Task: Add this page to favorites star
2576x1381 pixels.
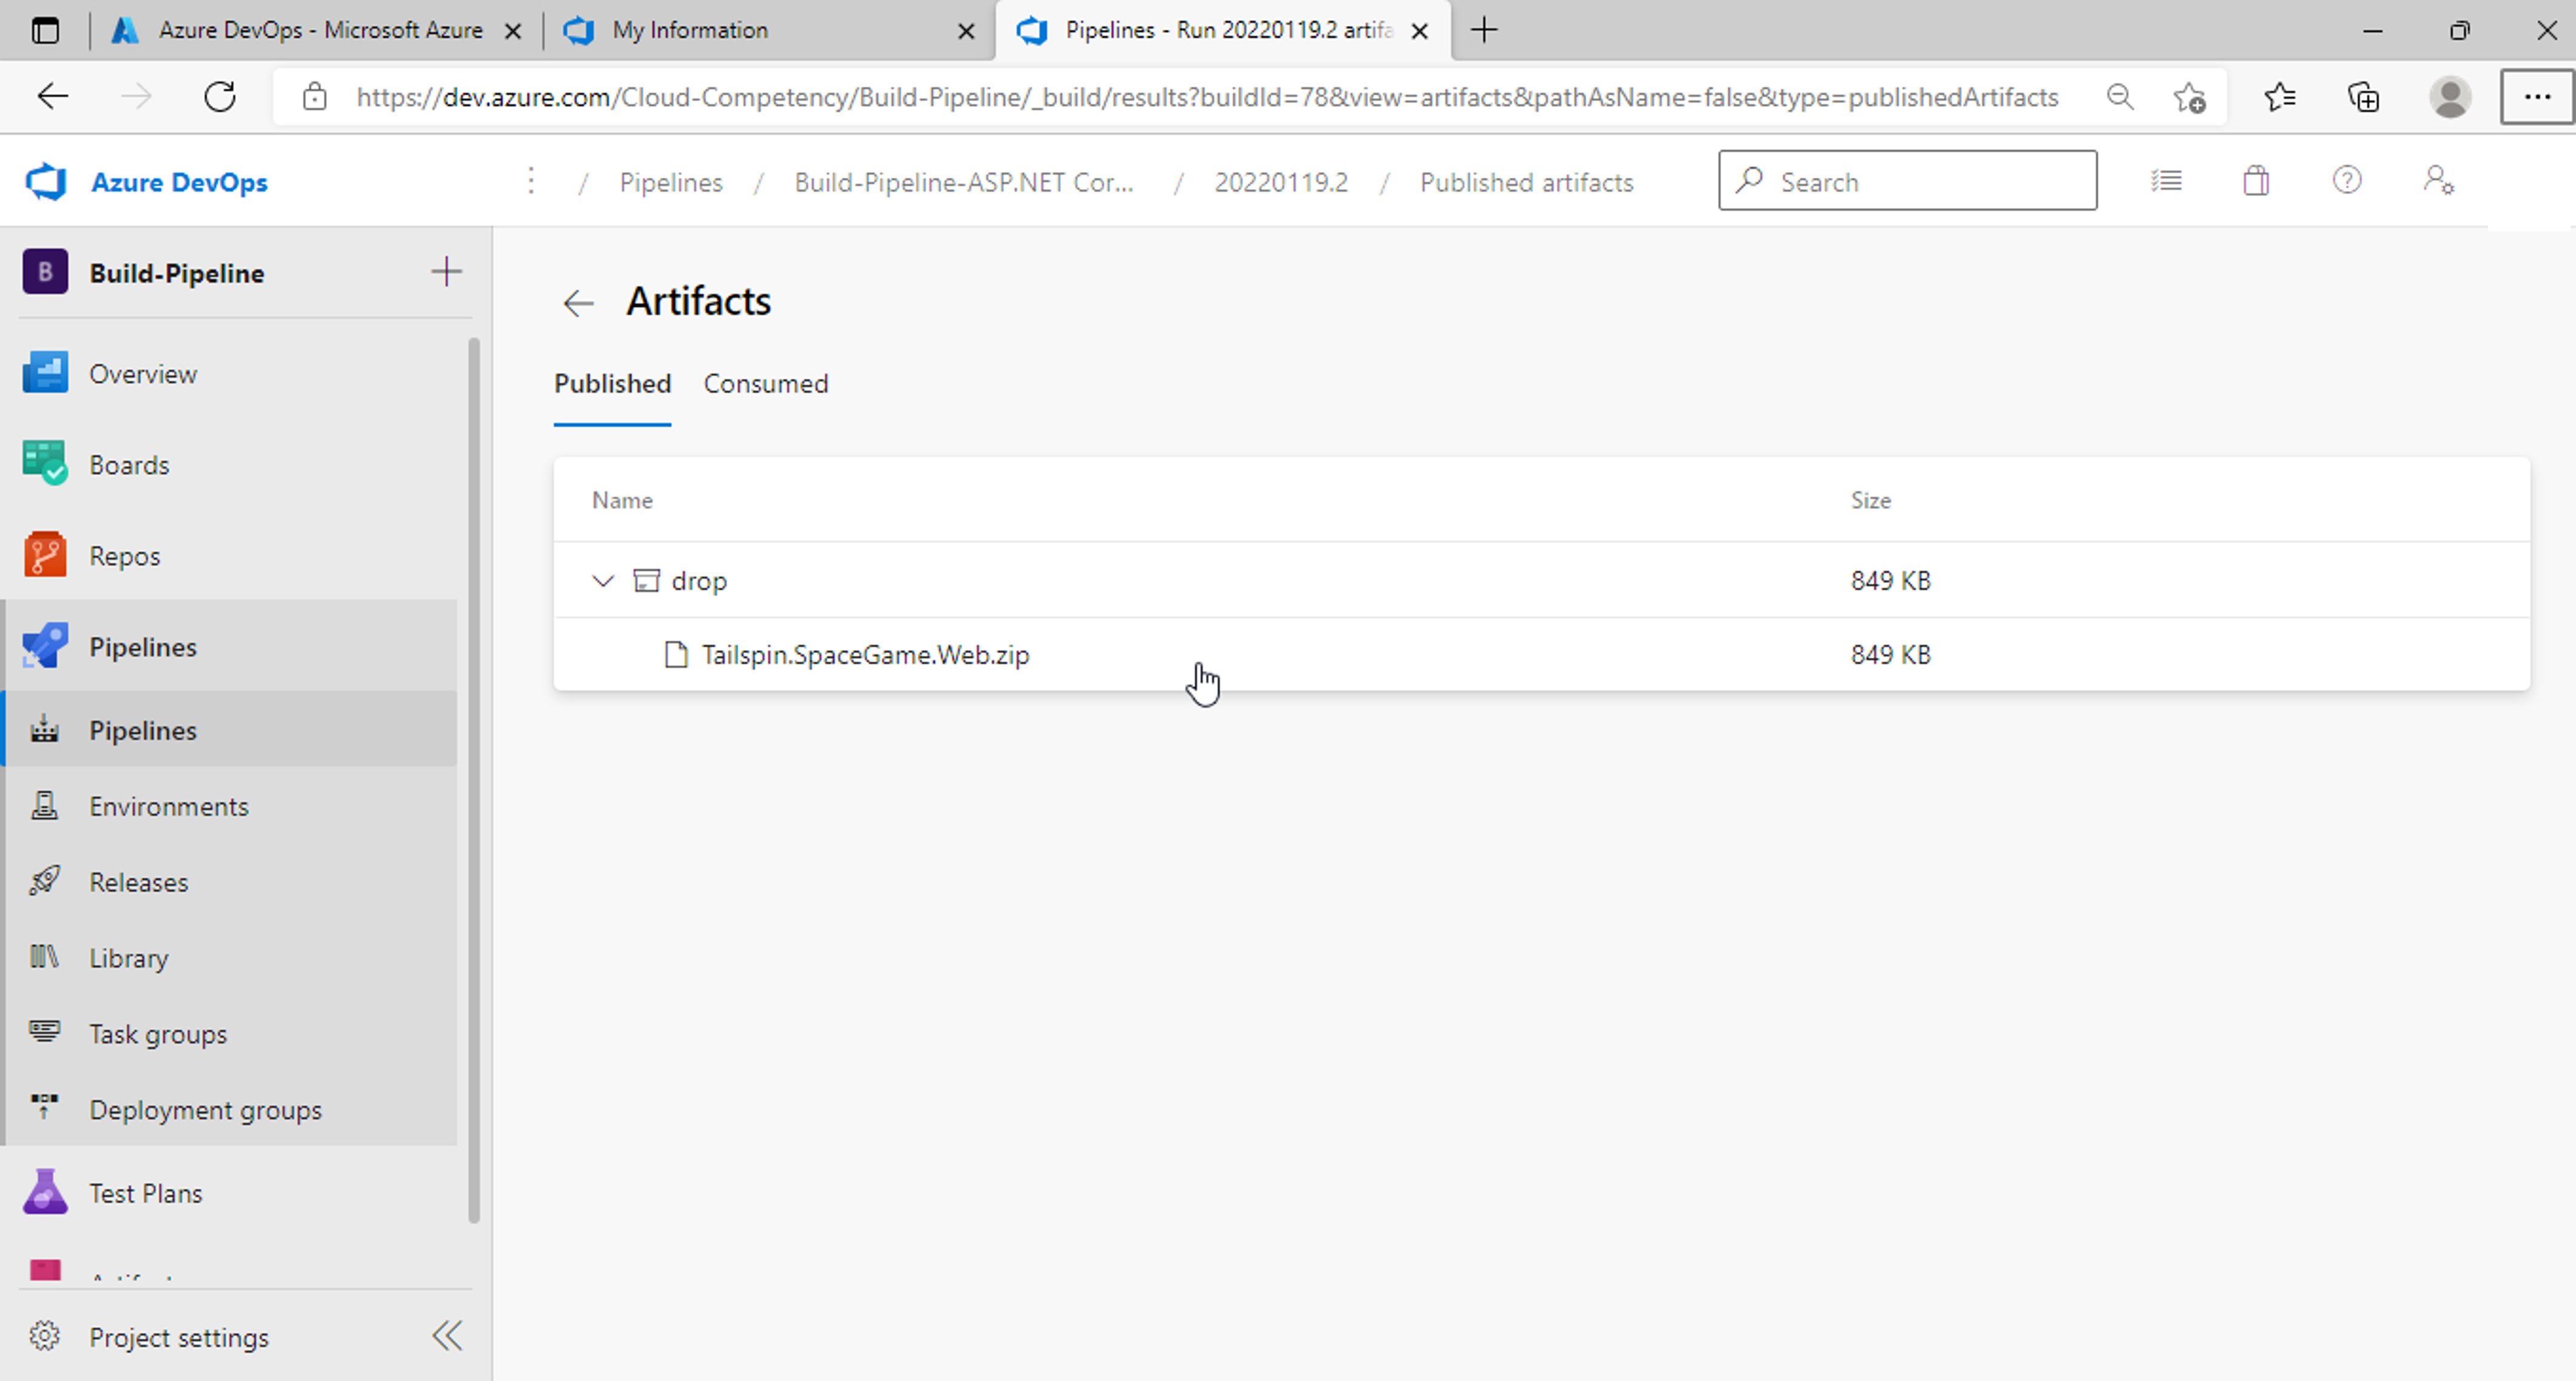Action: pos(2189,97)
